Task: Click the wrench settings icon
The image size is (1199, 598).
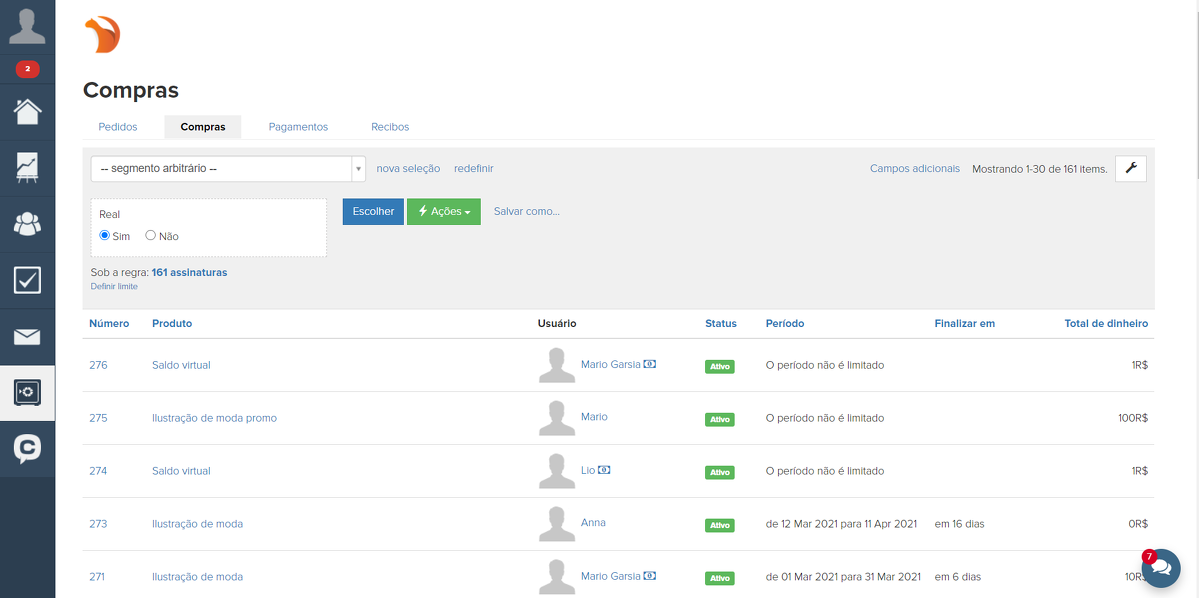Action: coord(1131,169)
